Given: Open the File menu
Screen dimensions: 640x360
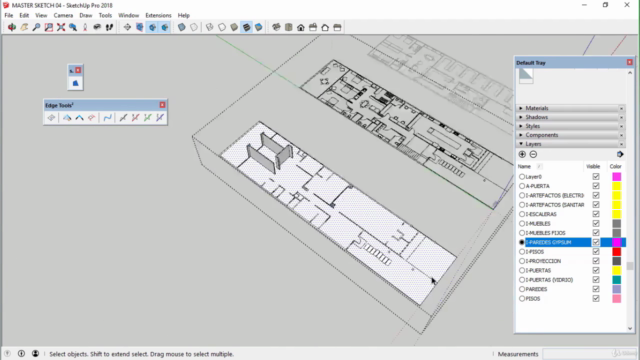Looking at the screenshot, I should (x=9, y=16).
